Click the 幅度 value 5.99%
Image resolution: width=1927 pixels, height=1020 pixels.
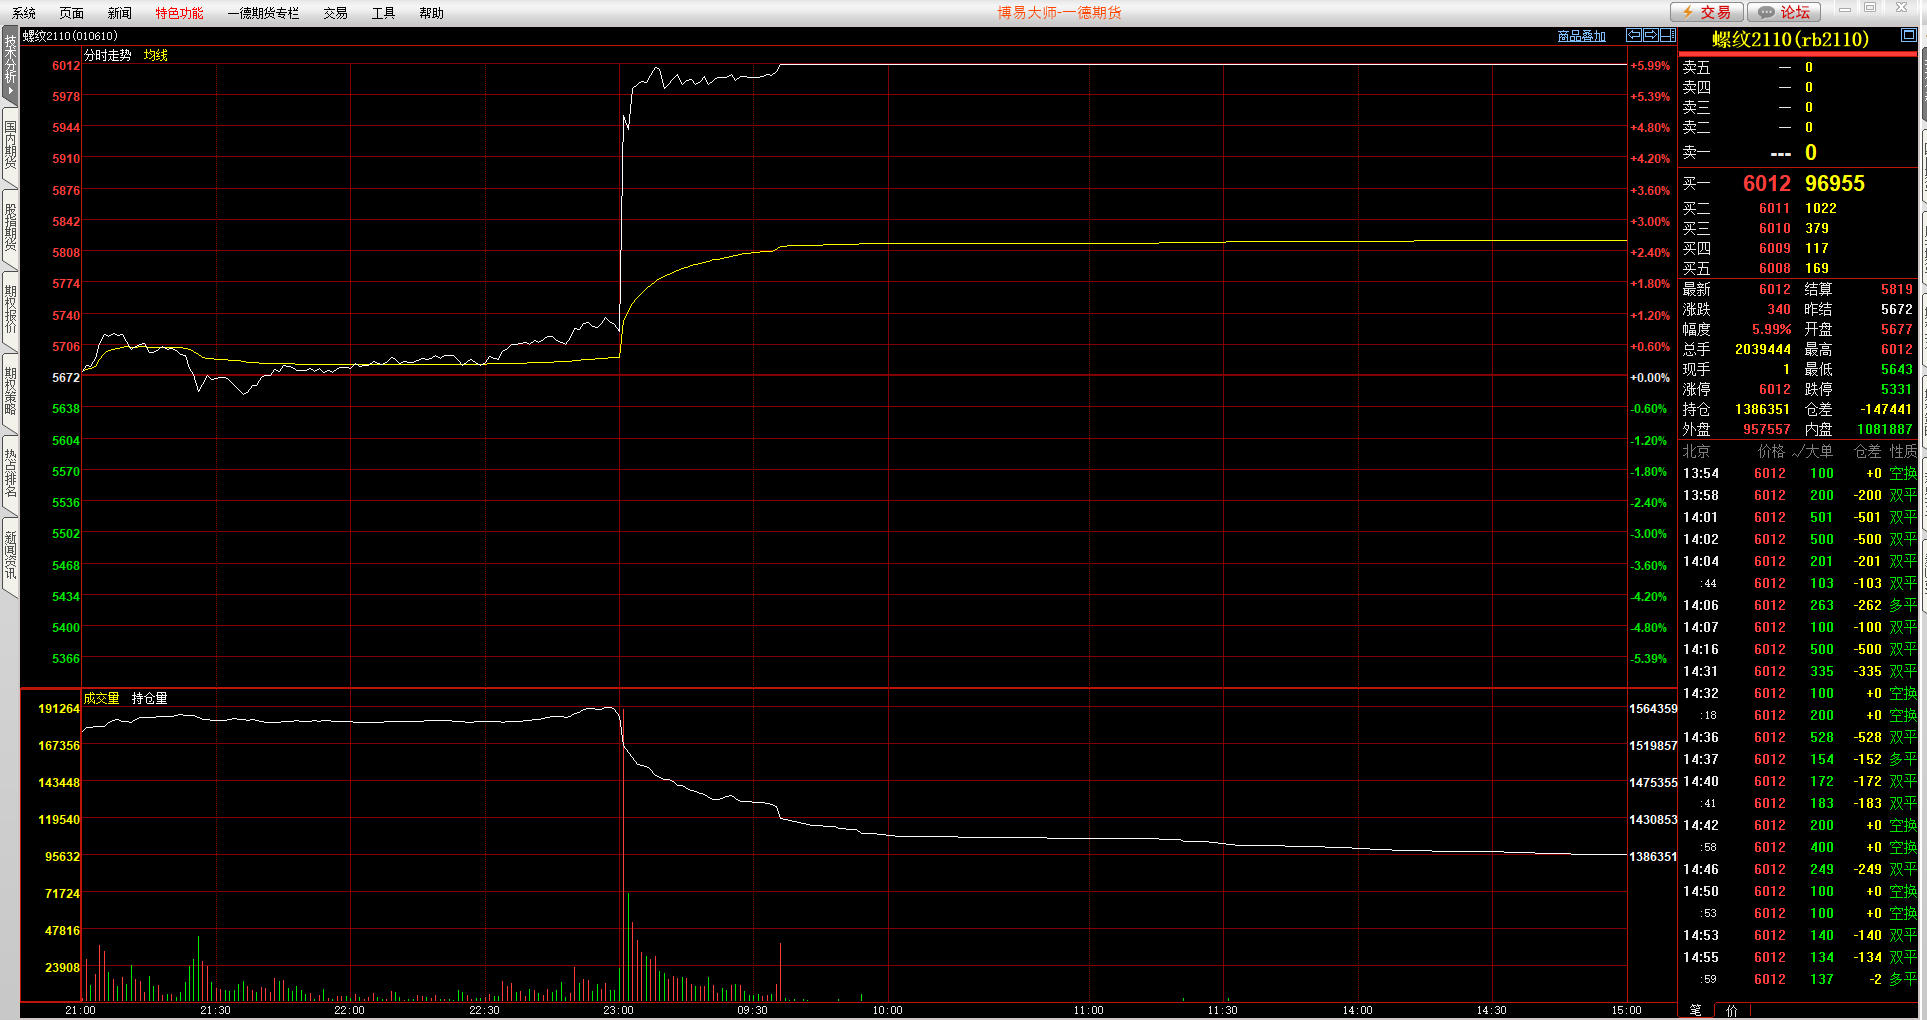[x=1770, y=329]
